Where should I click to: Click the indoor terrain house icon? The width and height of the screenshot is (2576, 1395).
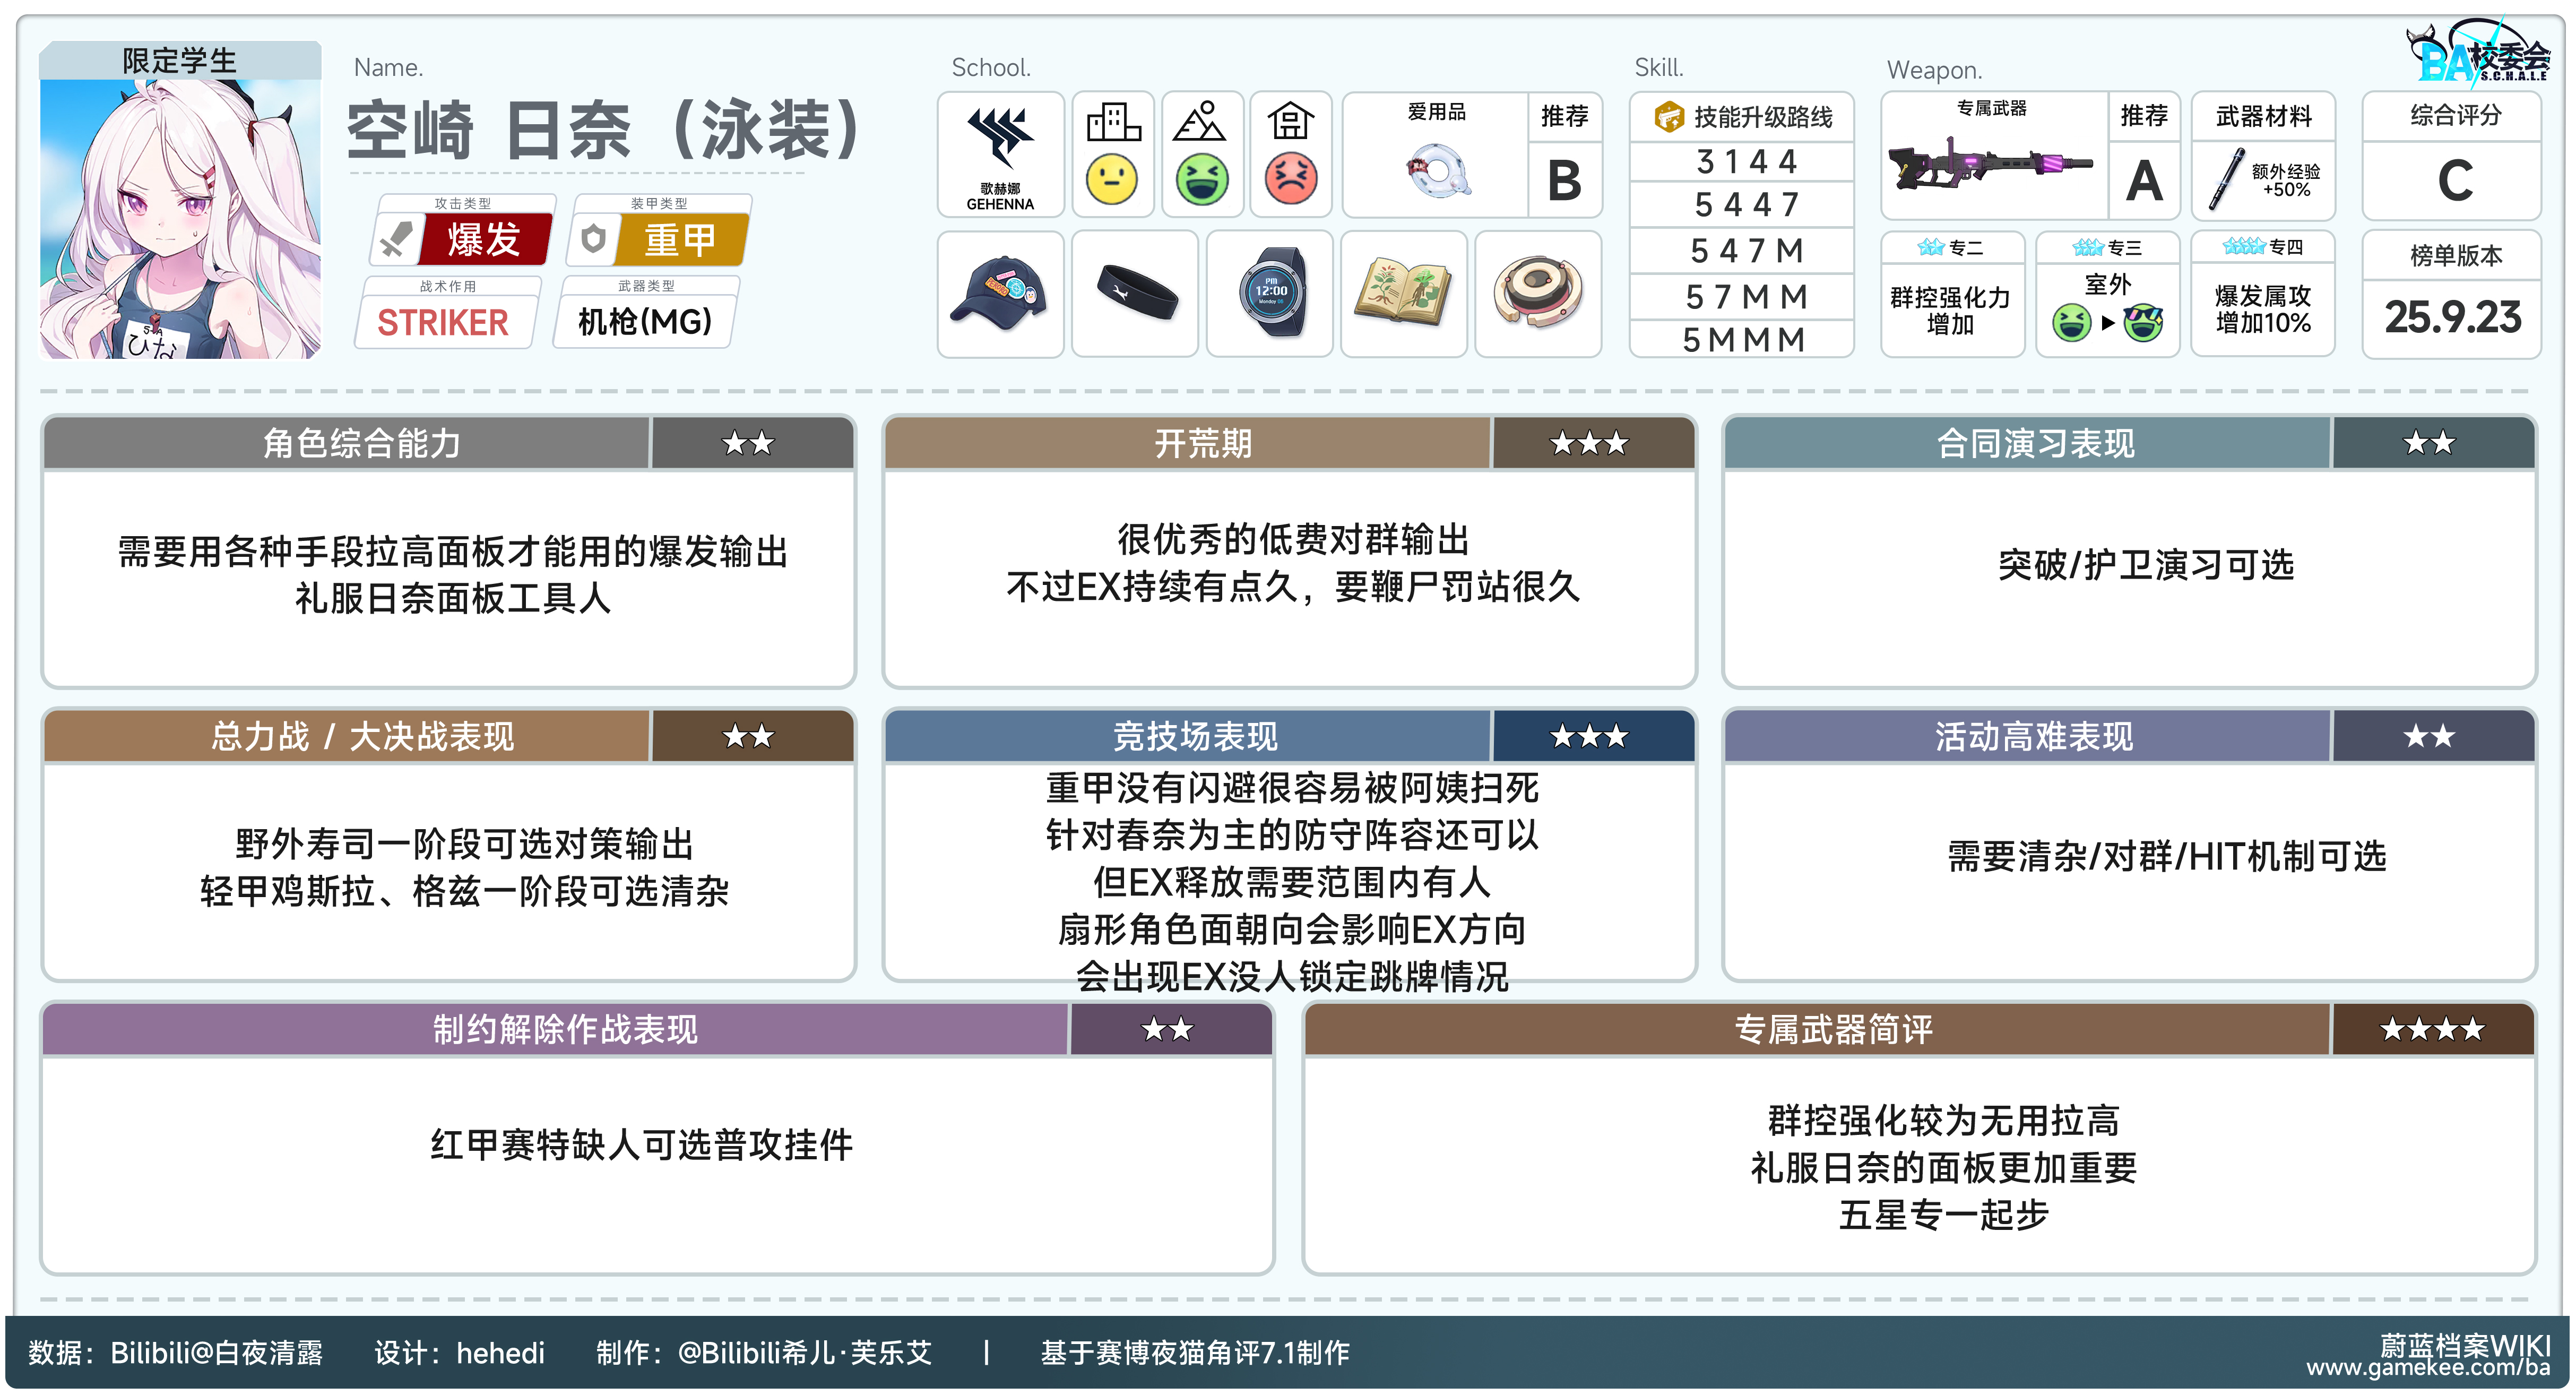click(x=1290, y=122)
